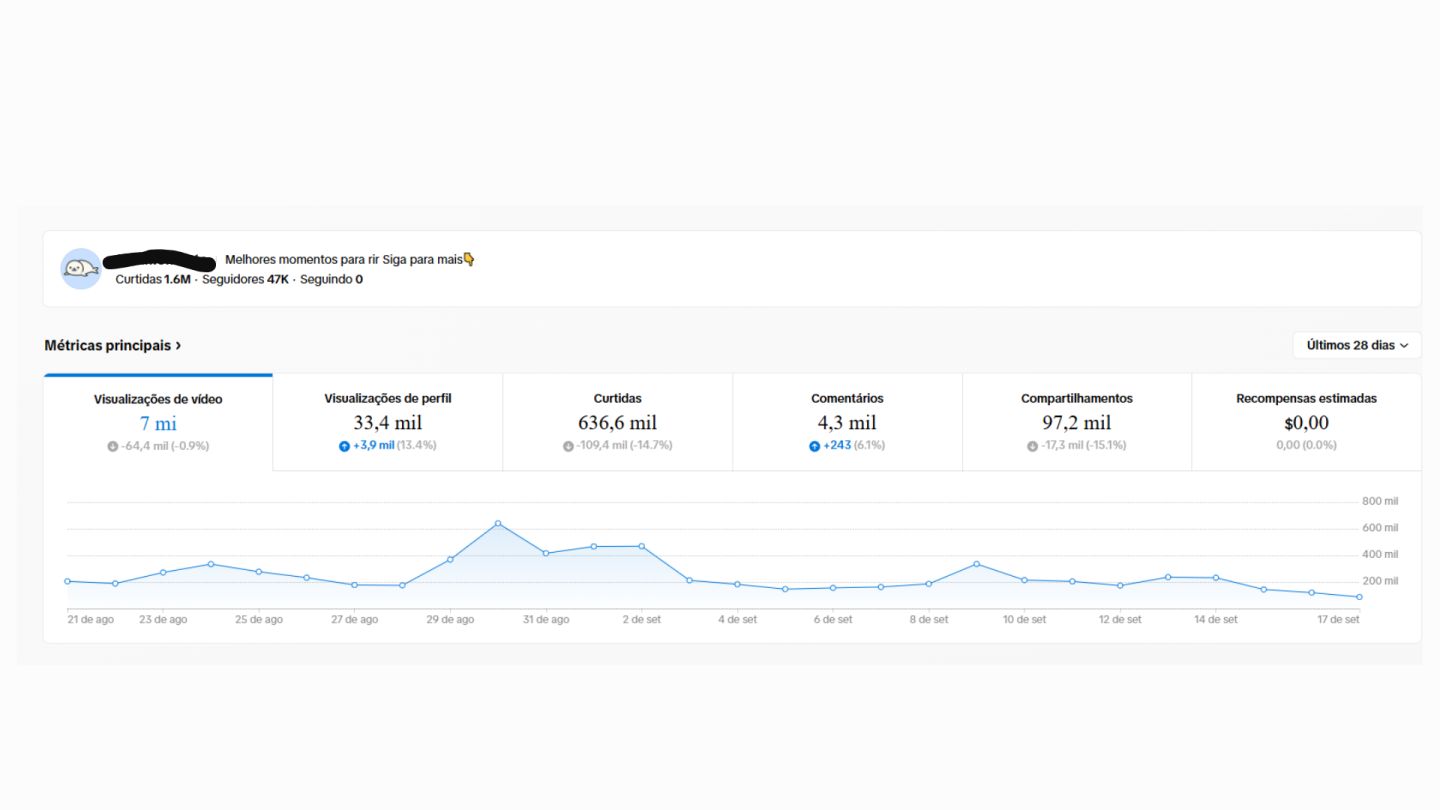The width and height of the screenshot is (1440, 810).
Task: Click the data point above 29 de ago
Action: click(450, 559)
